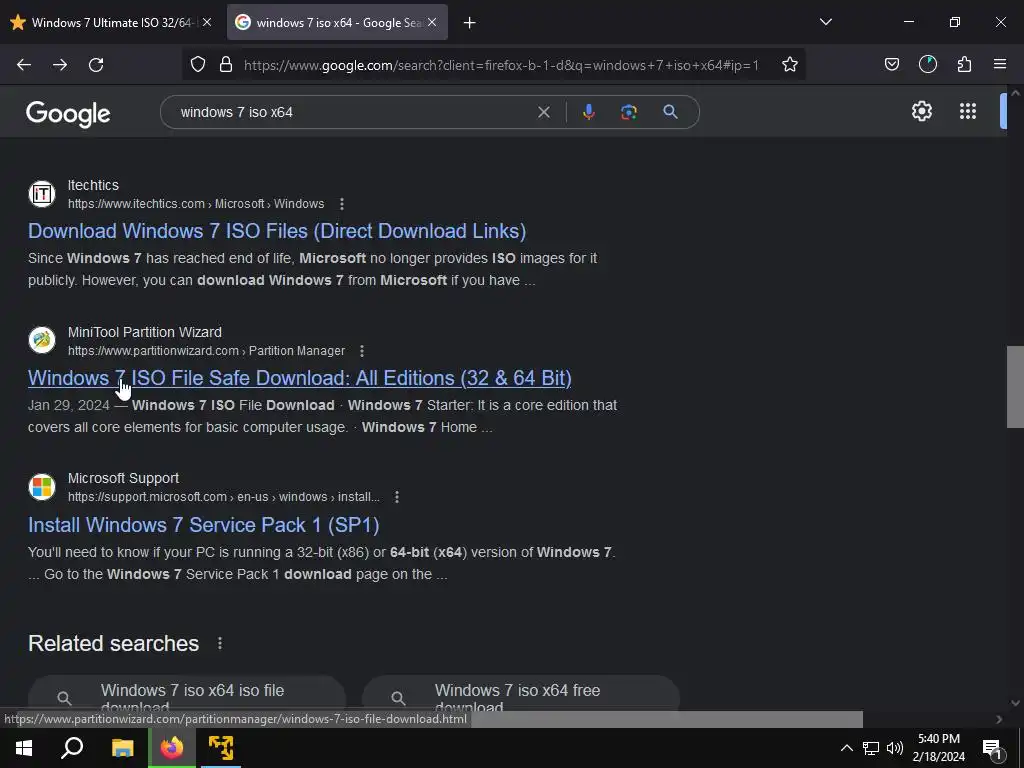
Task: Open Windows taskbar search
Action: pos(72,748)
